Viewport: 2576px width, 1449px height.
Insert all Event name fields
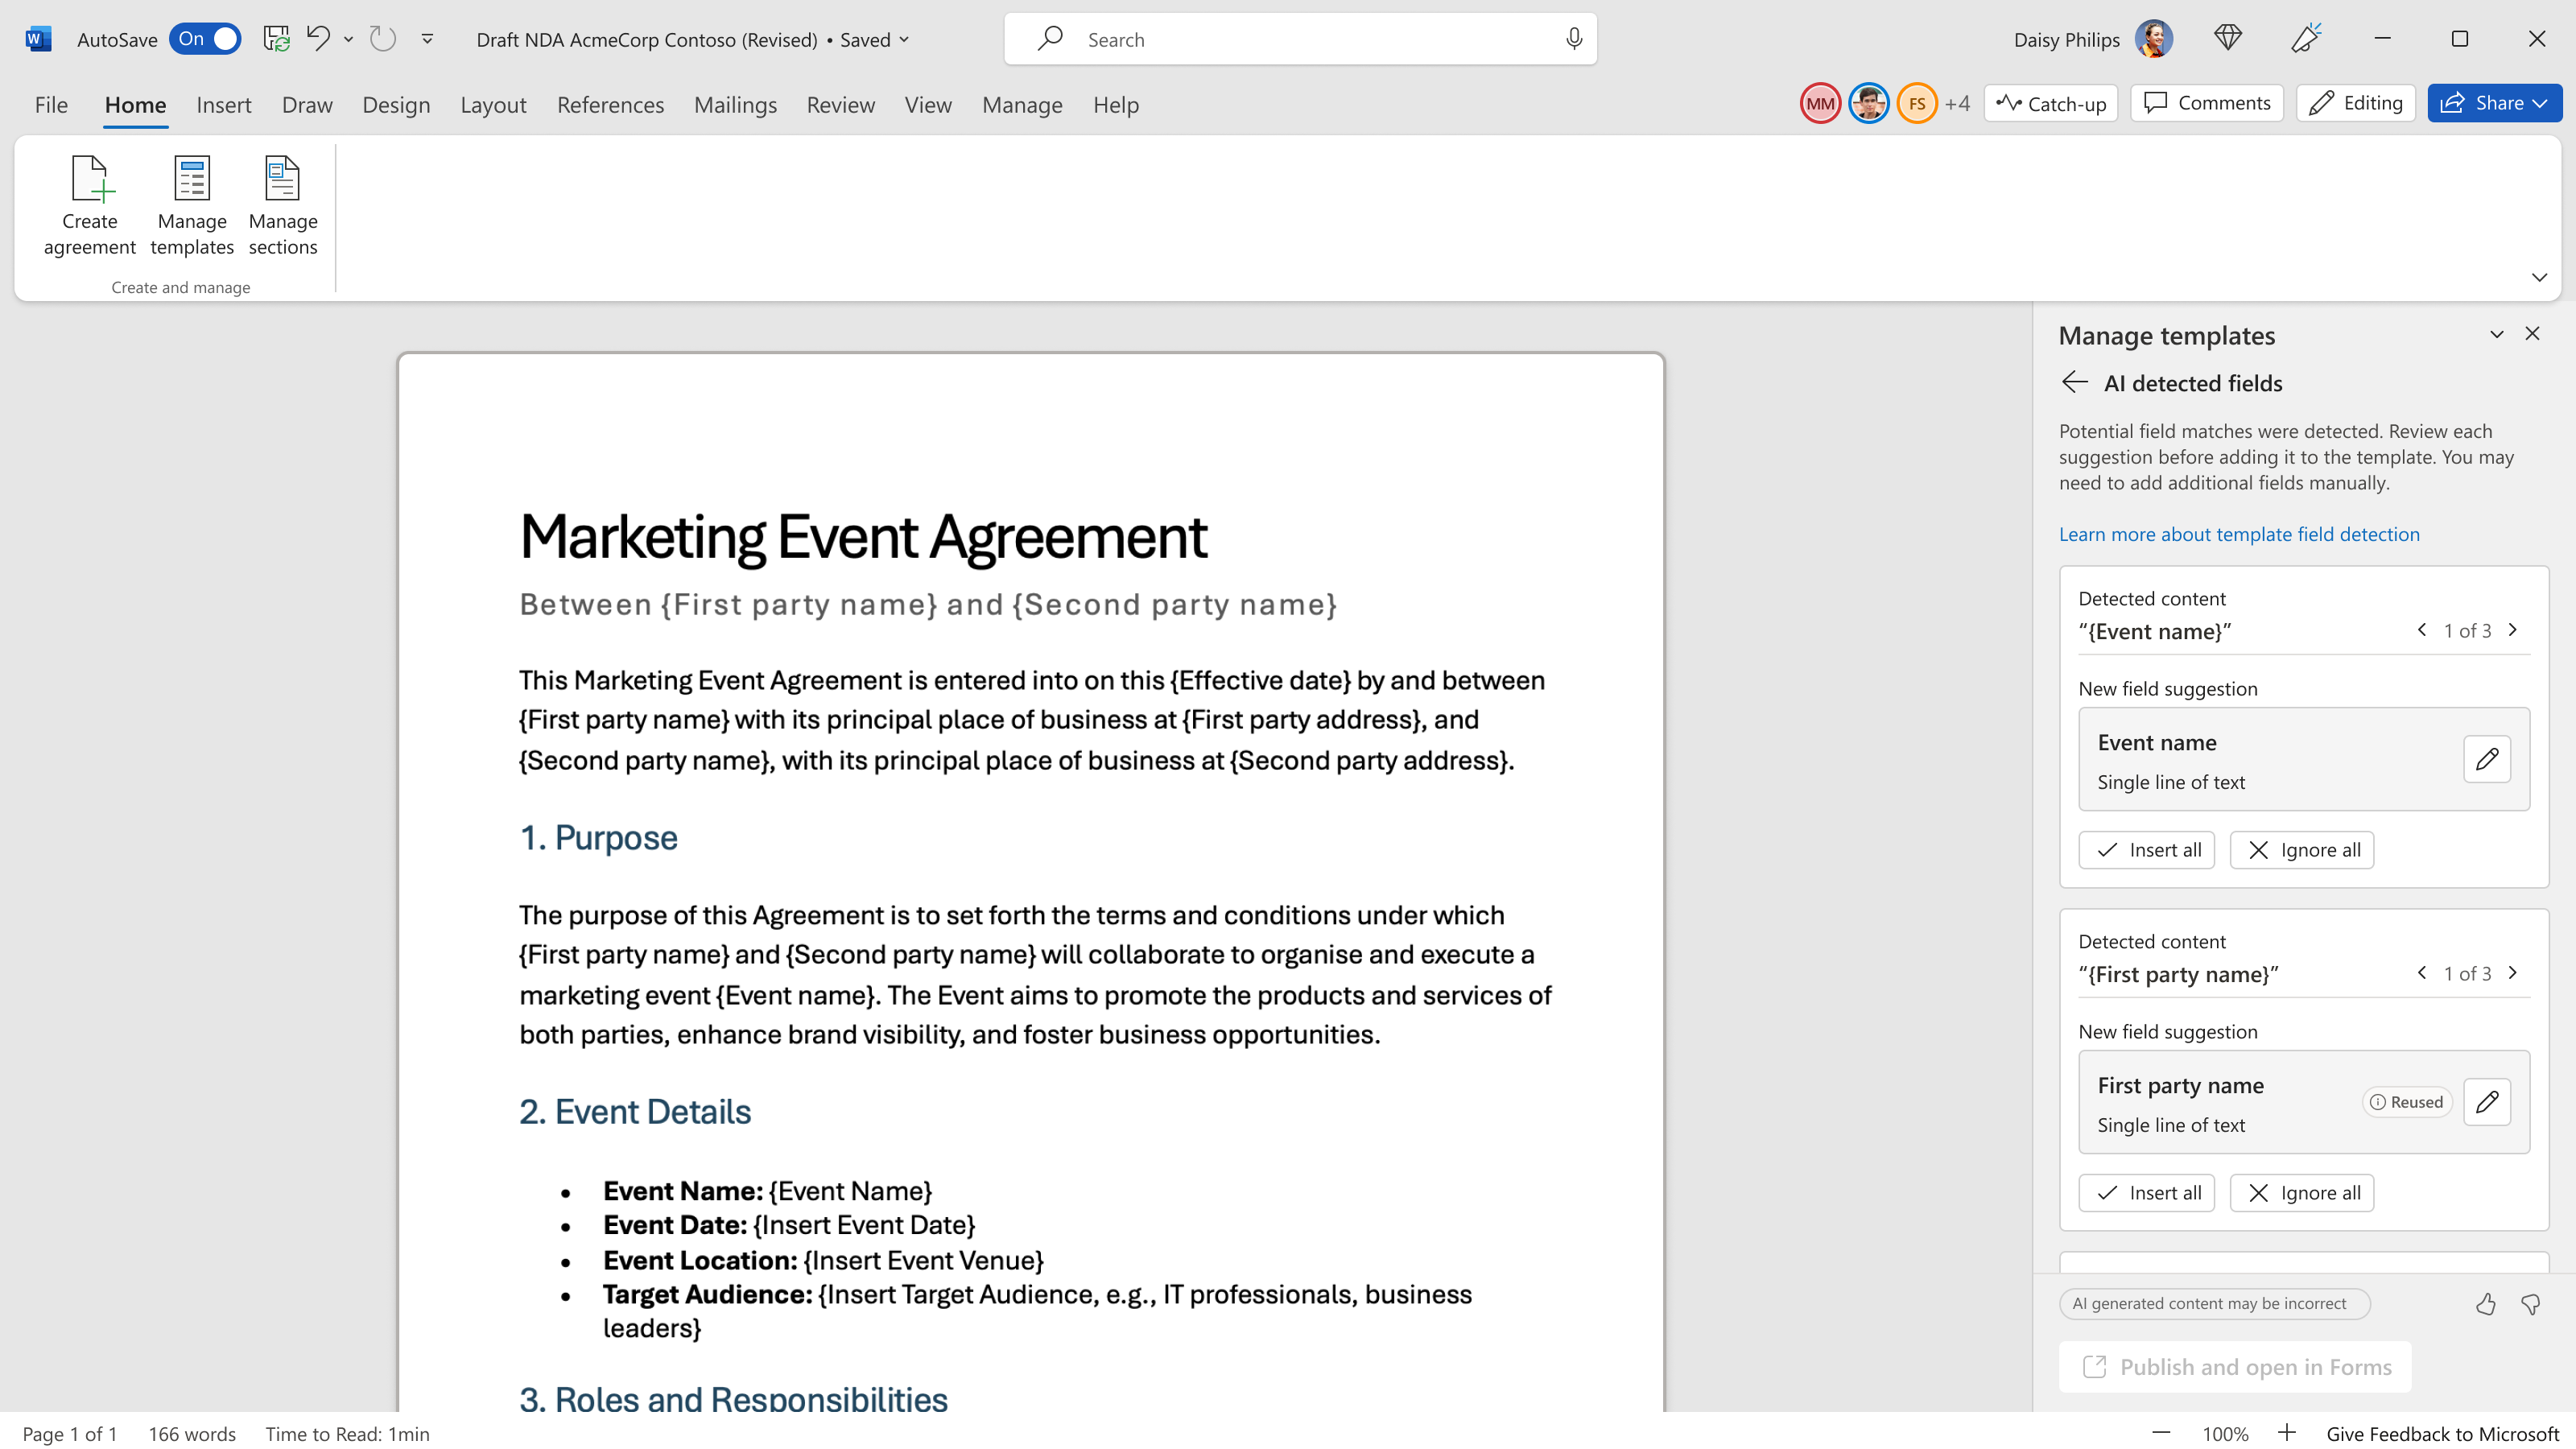click(x=2147, y=850)
